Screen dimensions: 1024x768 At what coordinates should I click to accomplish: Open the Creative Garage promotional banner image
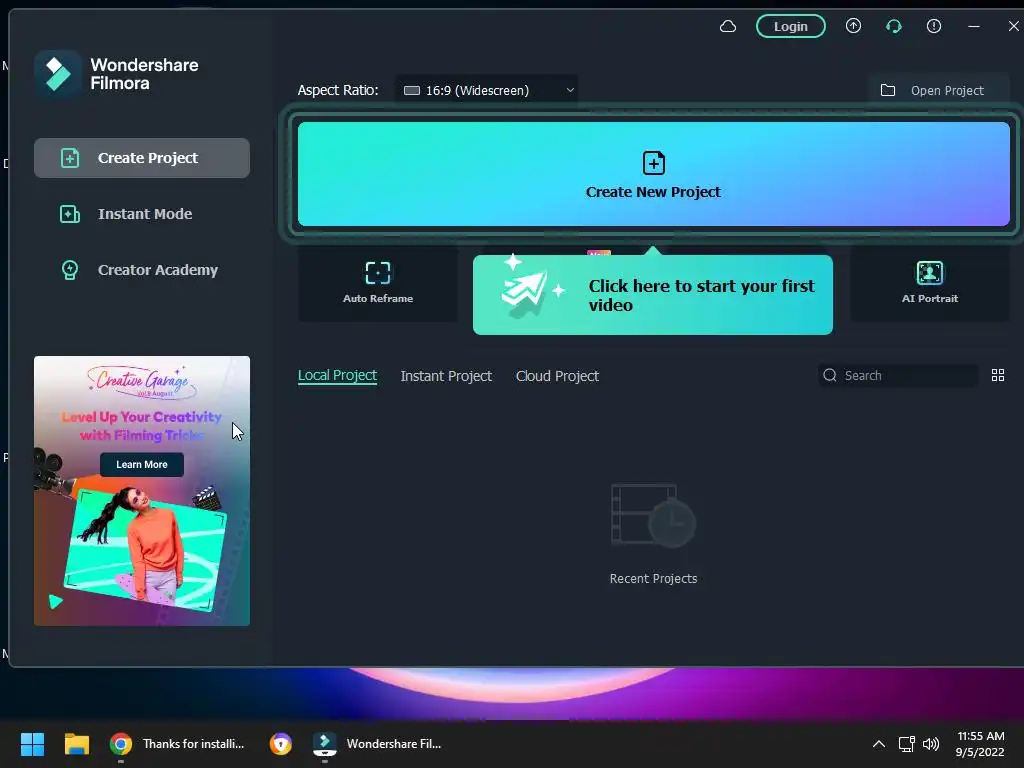pos(142,490)
